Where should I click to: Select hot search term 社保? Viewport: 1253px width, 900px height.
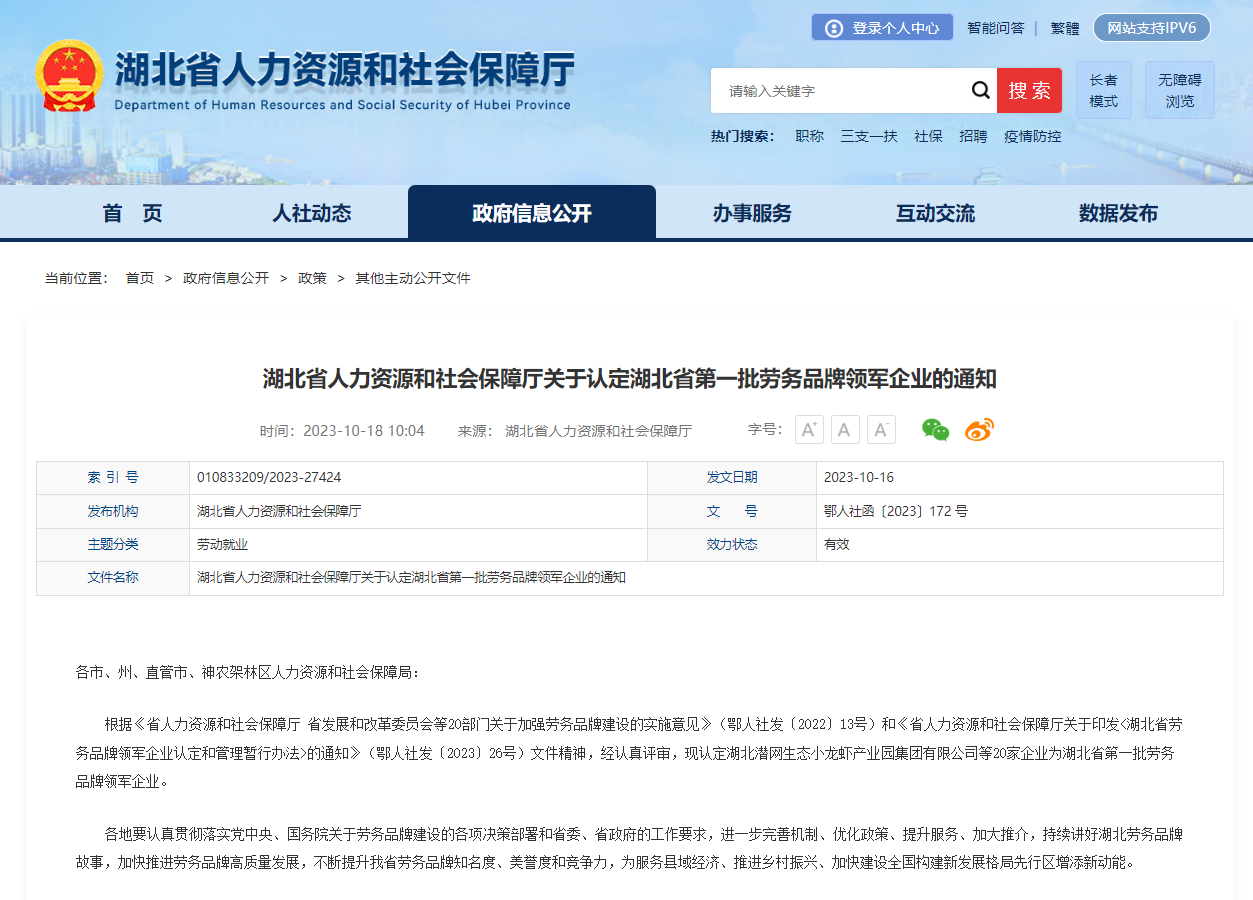928,136
